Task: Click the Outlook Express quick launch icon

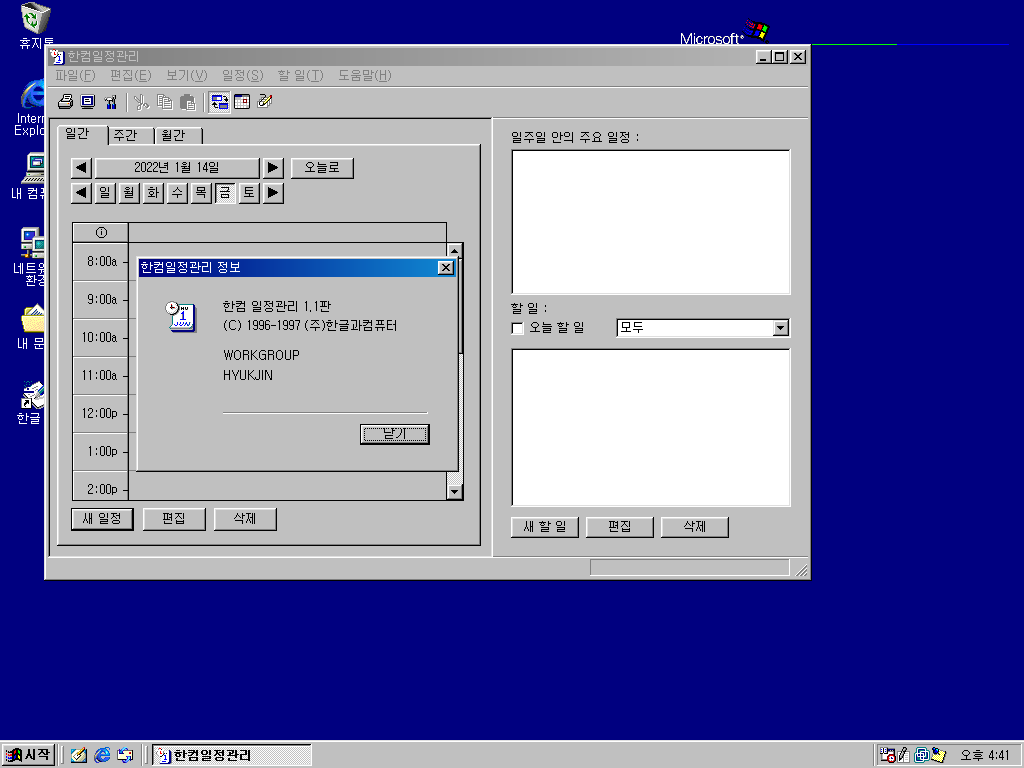Action: (x=125, y=755)
